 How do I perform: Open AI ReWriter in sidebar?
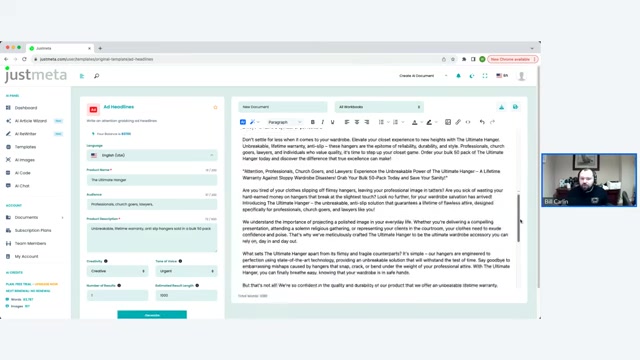[x=25, y=134]
